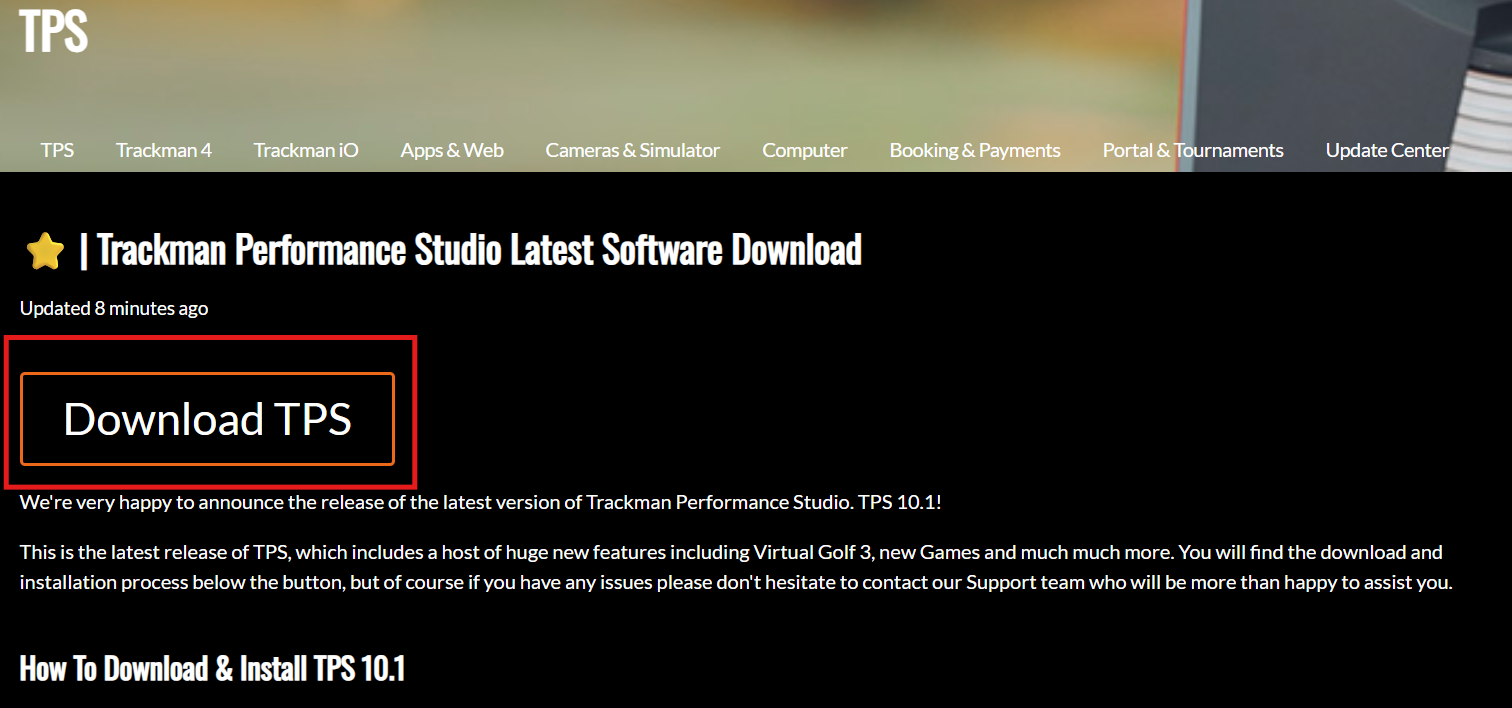The width and height of the screenshot is (1512, 708).
Task: Go to the Trackman 4 section
Action: 164,150
